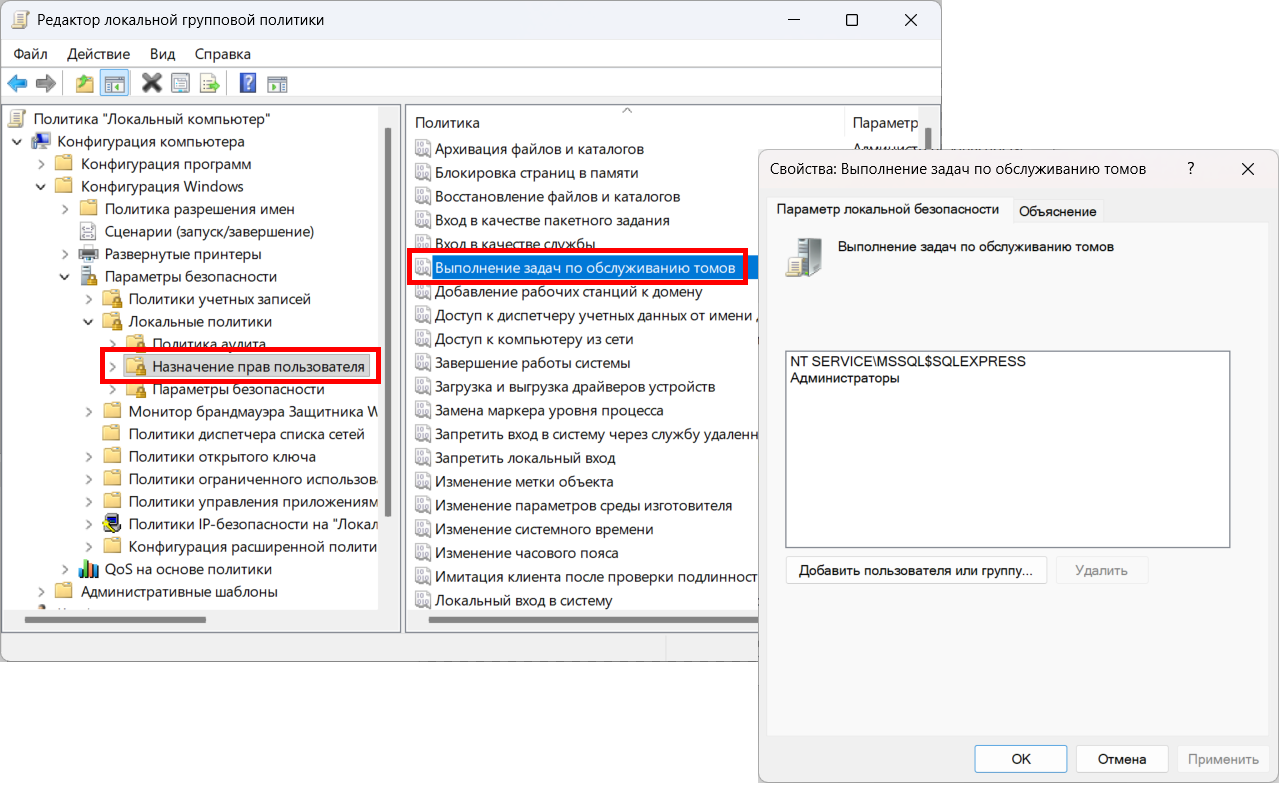The height and width of the screenshot is (785, 1280).
Task: Expand the Административные шаблоны tree node
Action: point(41,592)
